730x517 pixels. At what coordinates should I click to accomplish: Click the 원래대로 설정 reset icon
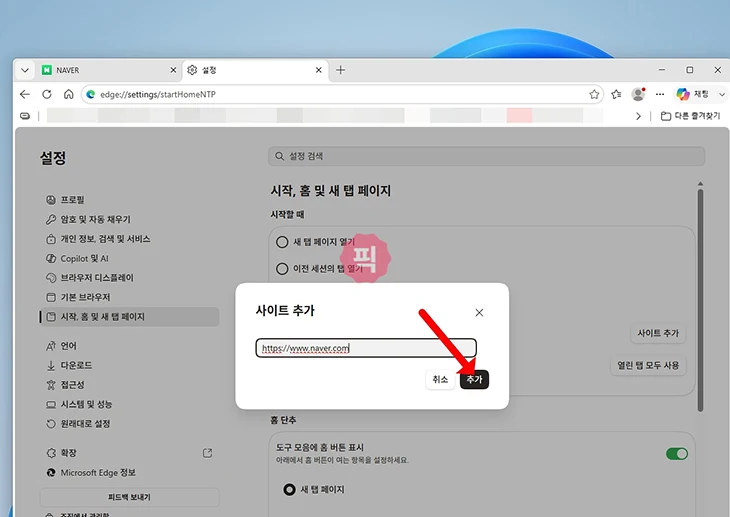pyautogui.click(x=51, y=424)
